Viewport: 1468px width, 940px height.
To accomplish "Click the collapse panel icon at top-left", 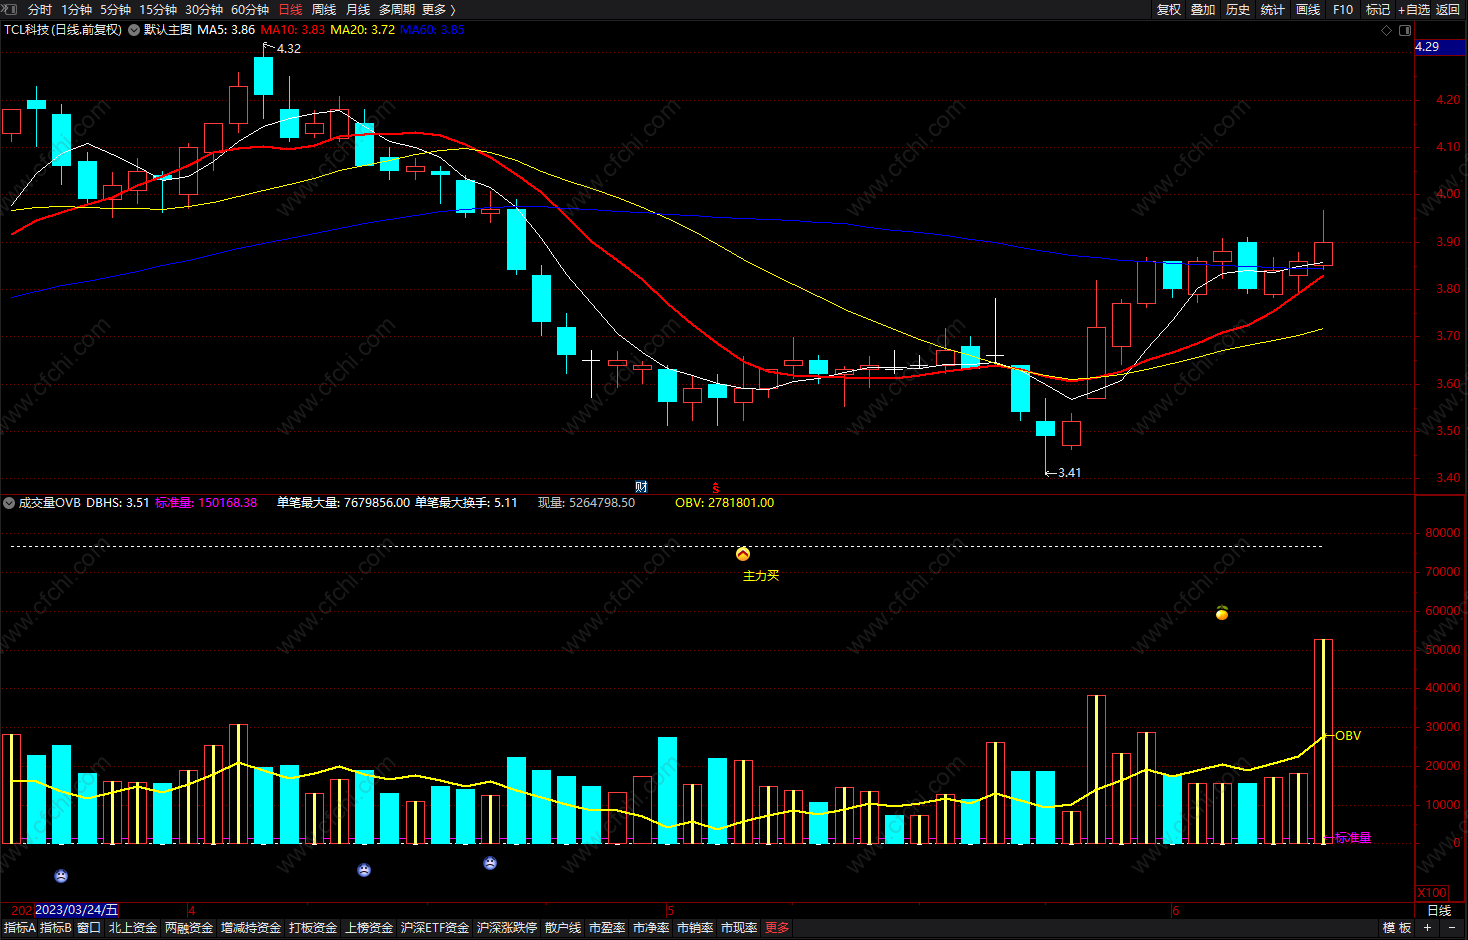I will click(x=10, y=9).
